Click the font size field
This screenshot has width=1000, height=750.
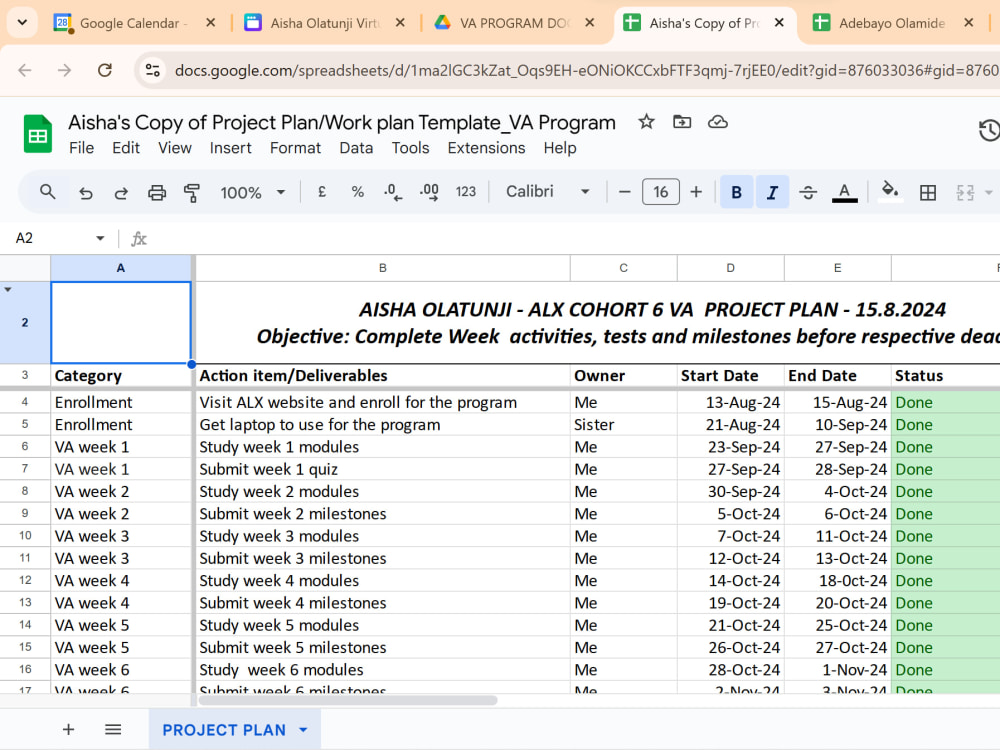click(660, 192)
